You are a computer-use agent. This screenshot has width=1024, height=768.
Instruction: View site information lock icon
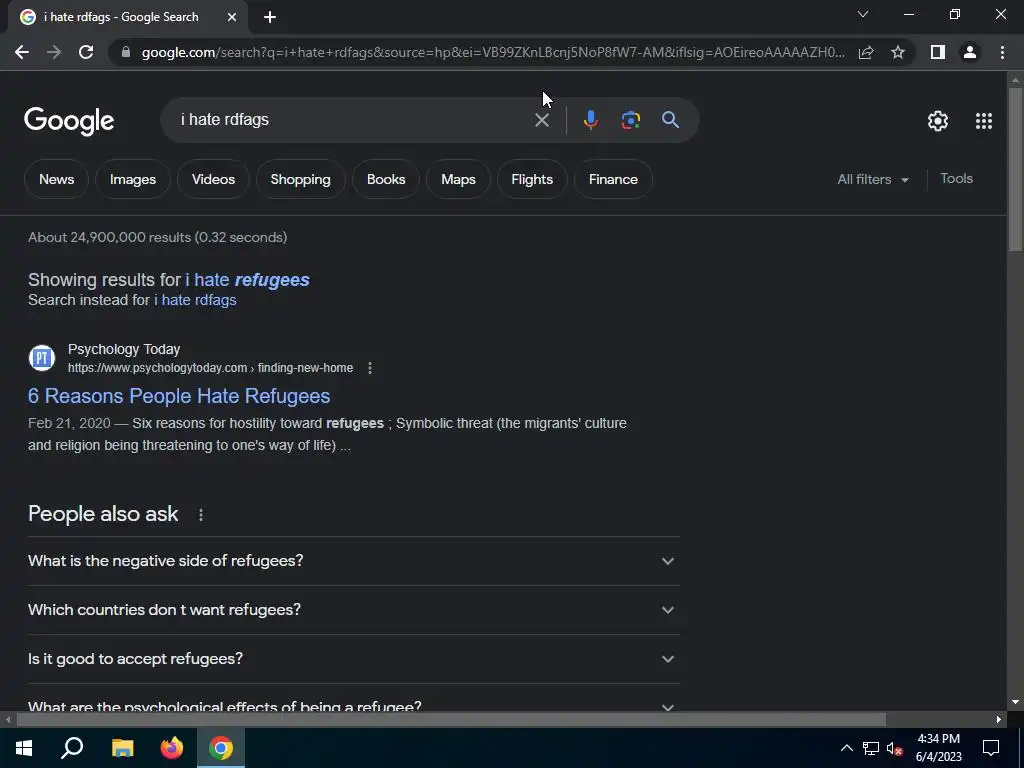click(x=126, y=52)
